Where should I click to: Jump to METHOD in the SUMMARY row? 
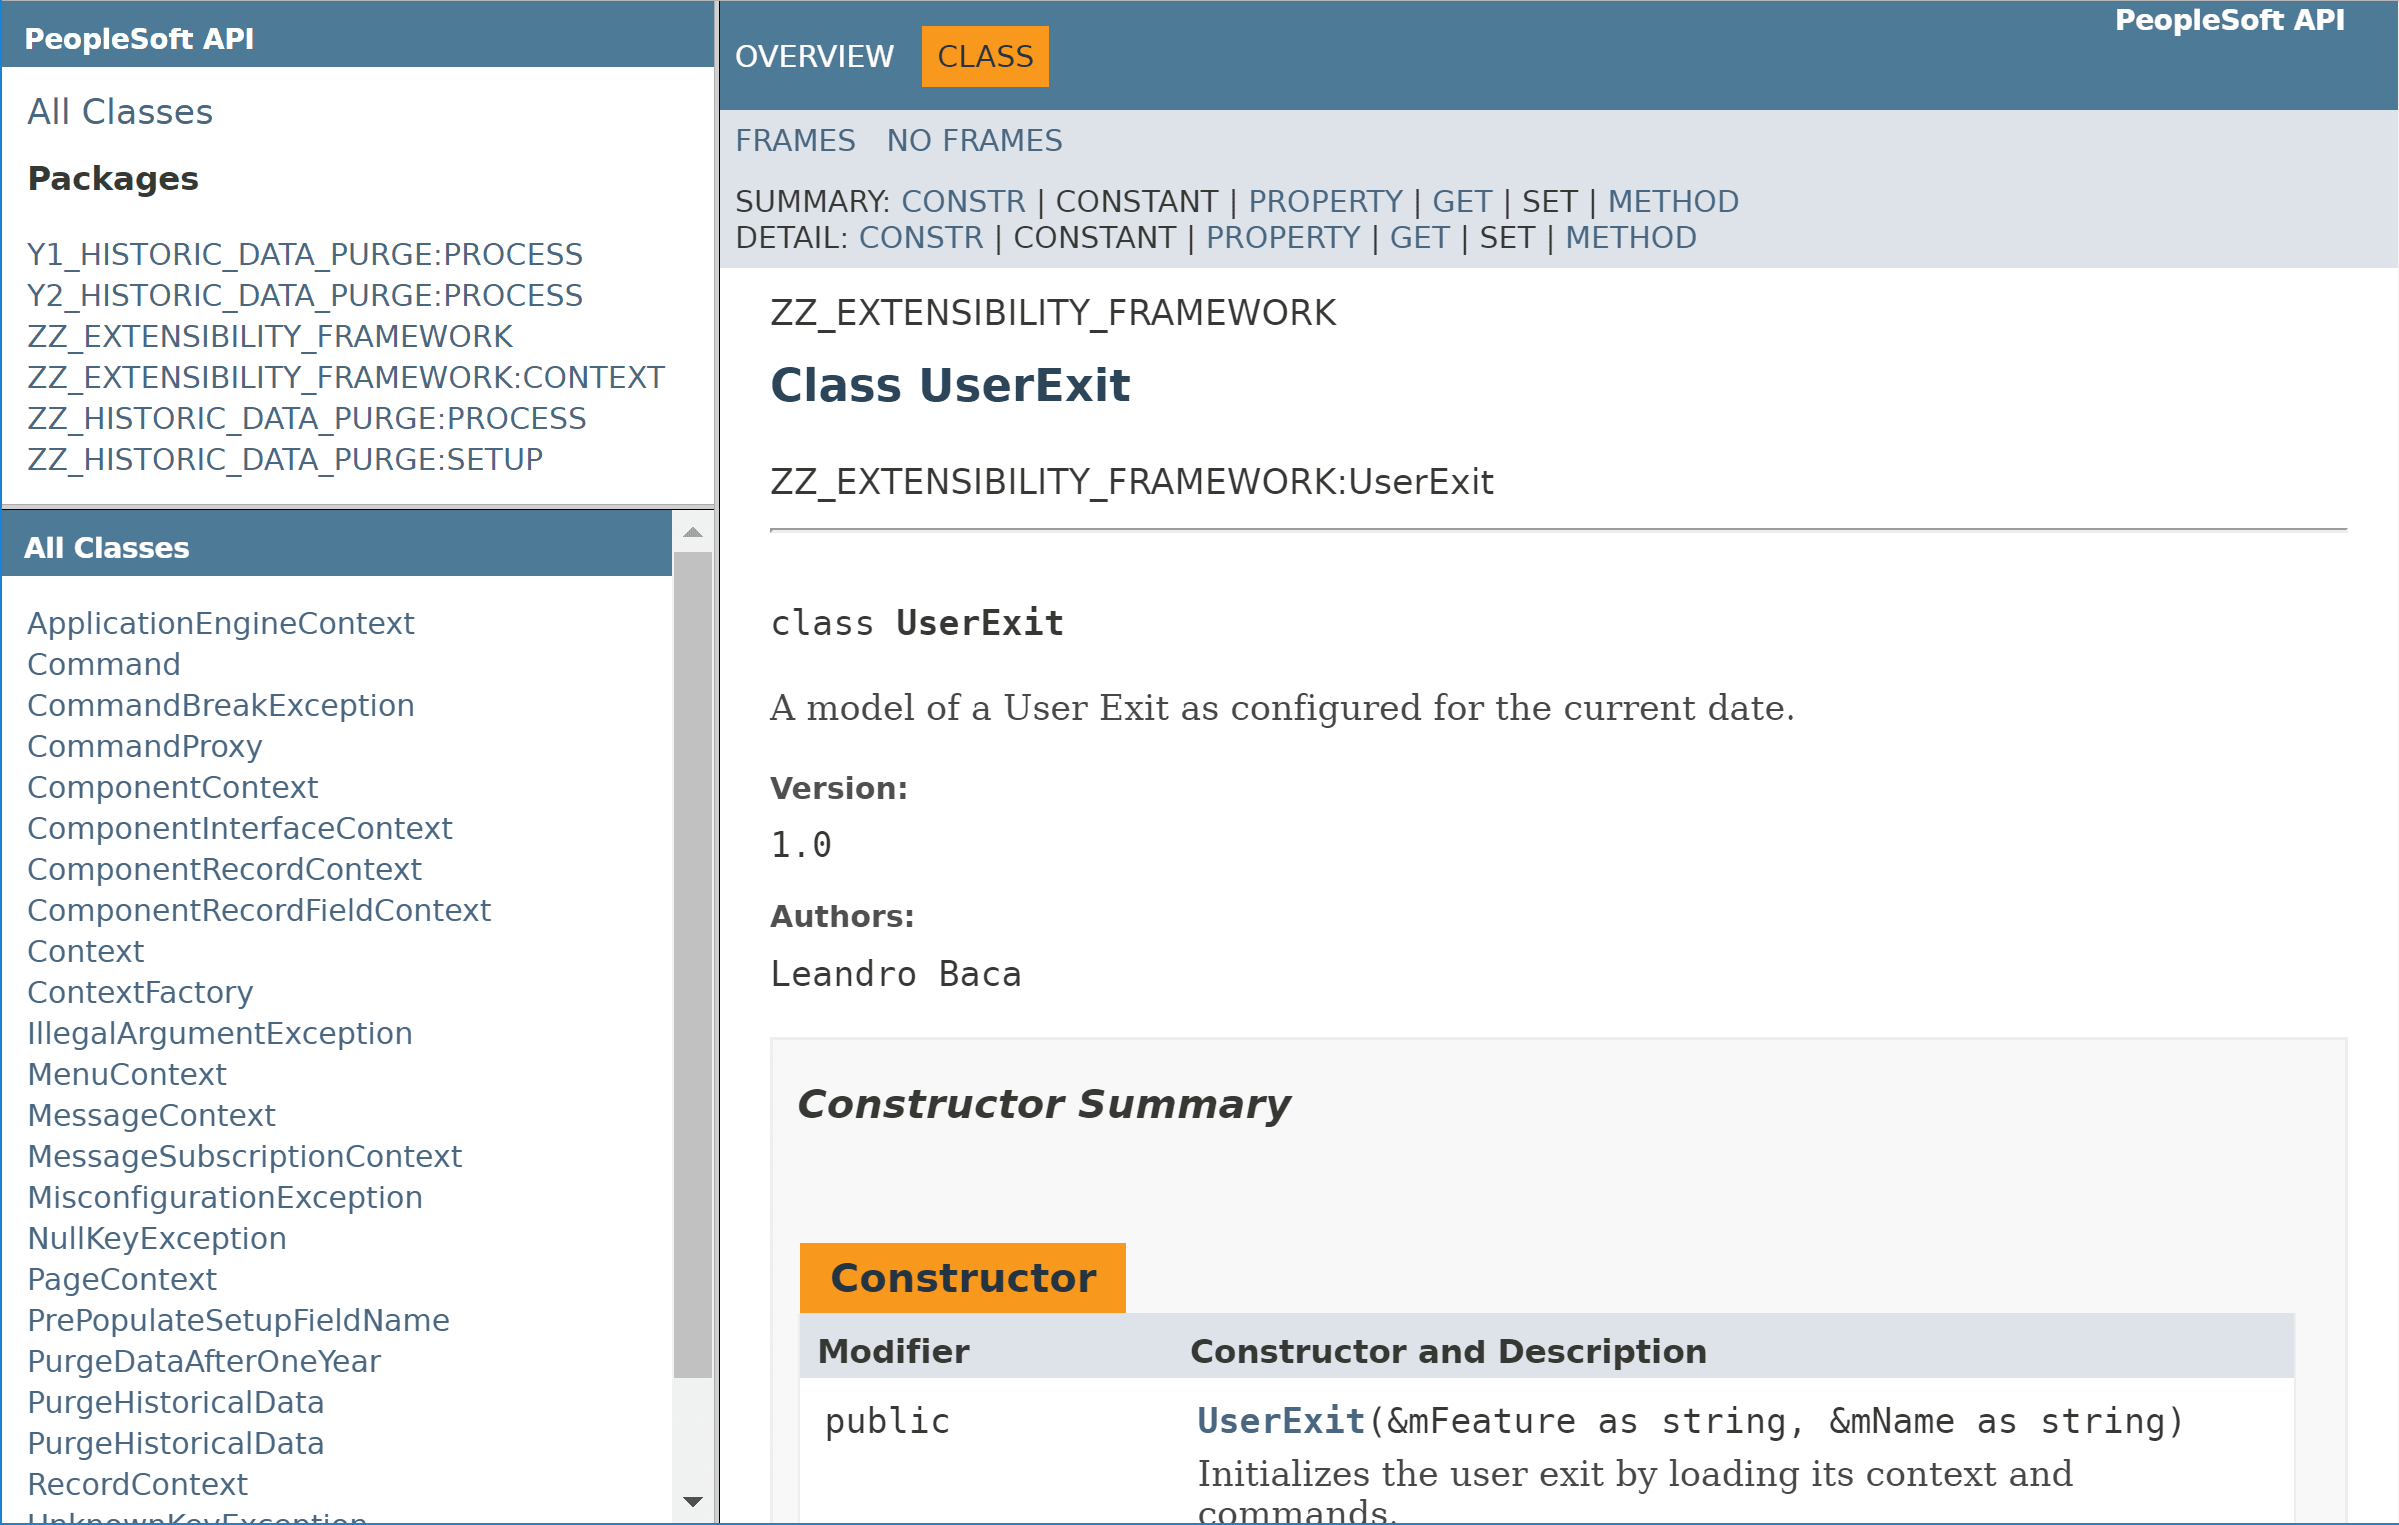click(x=1673, y=202)
